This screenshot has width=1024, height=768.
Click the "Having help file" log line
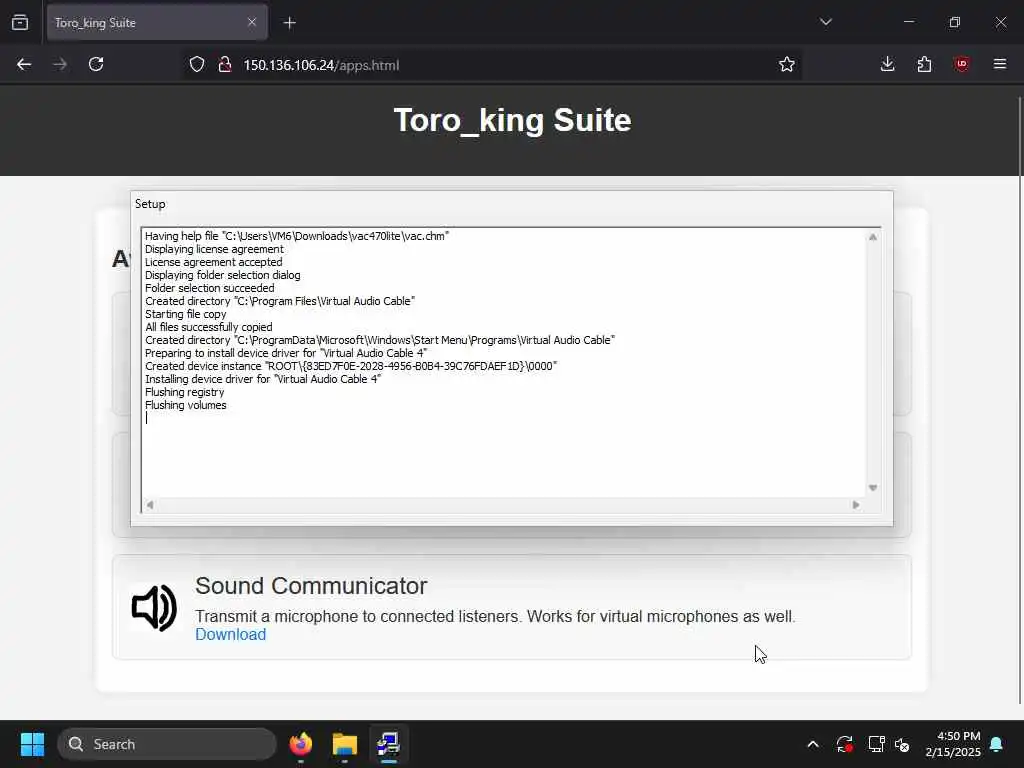(297, 236)
